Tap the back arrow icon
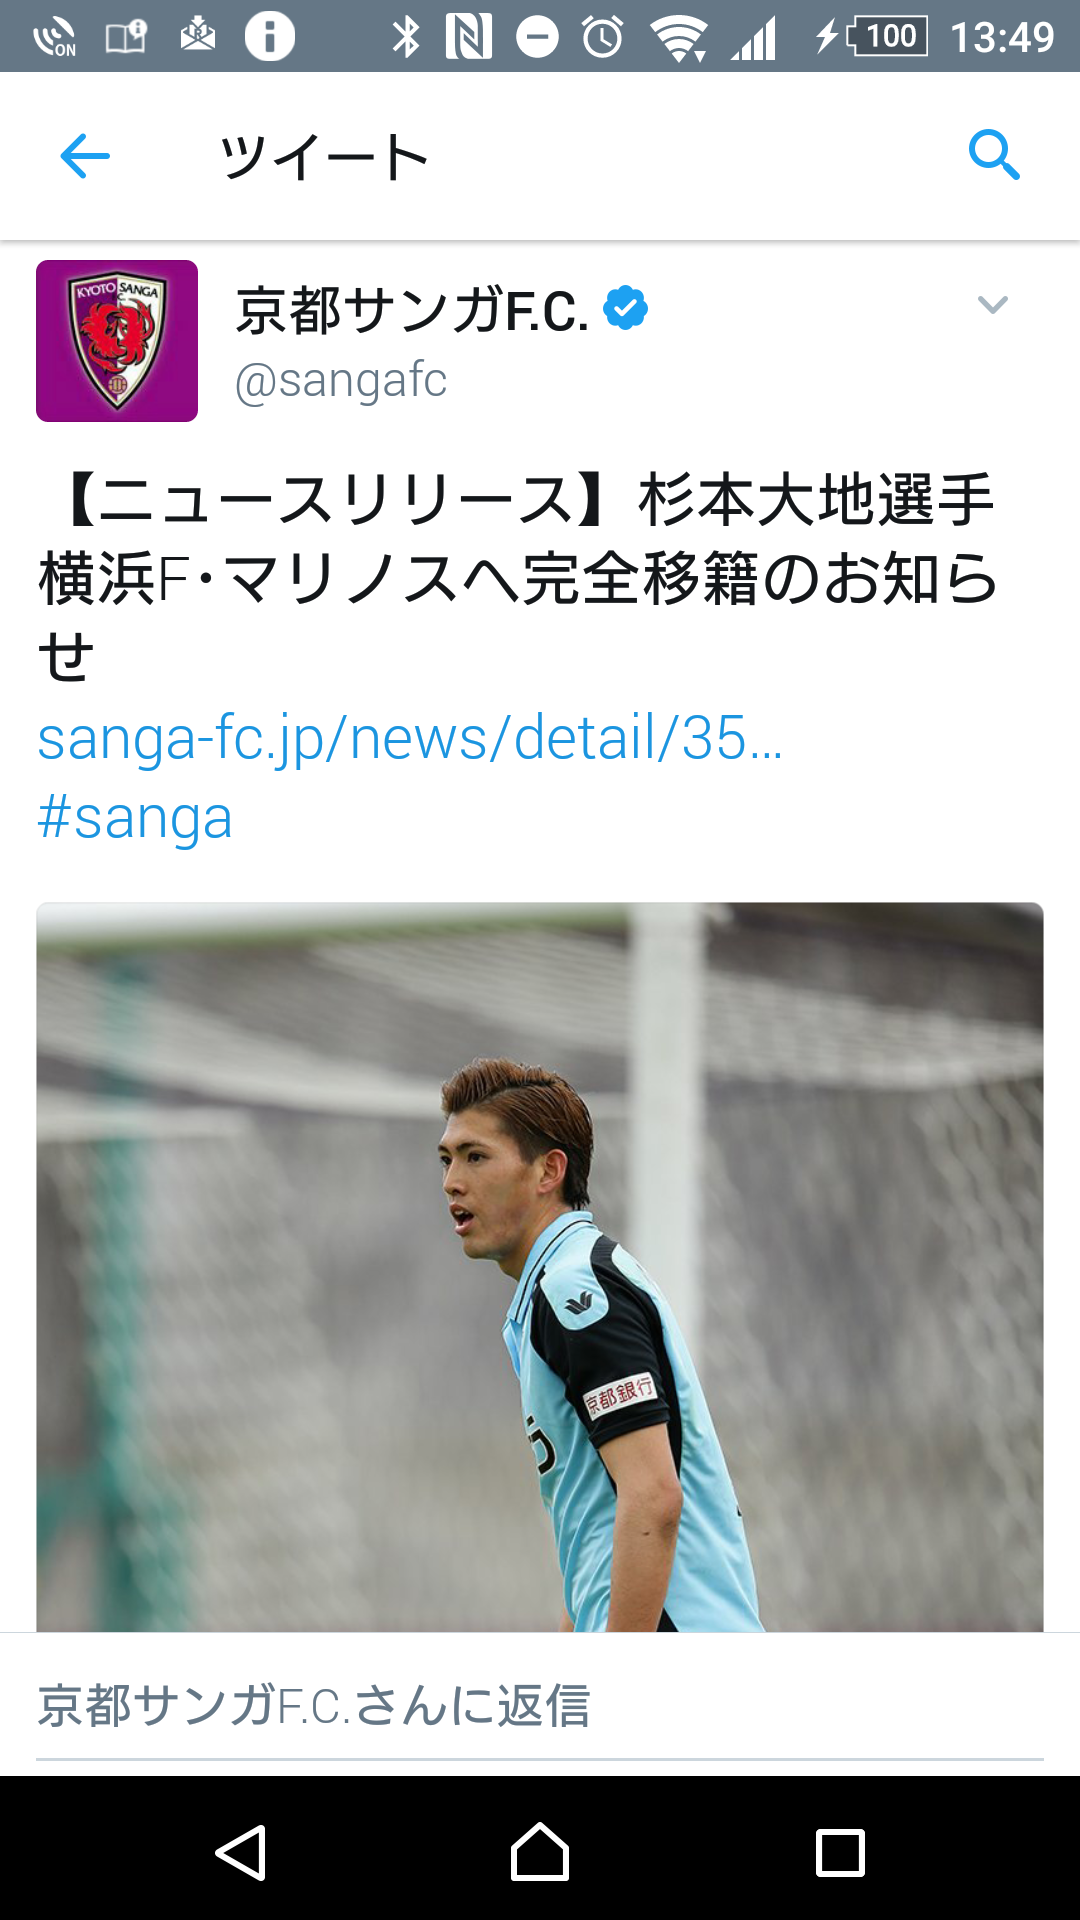This screenshot has width=1080, height=1920. pyautogui.click(x=85, y=156)
